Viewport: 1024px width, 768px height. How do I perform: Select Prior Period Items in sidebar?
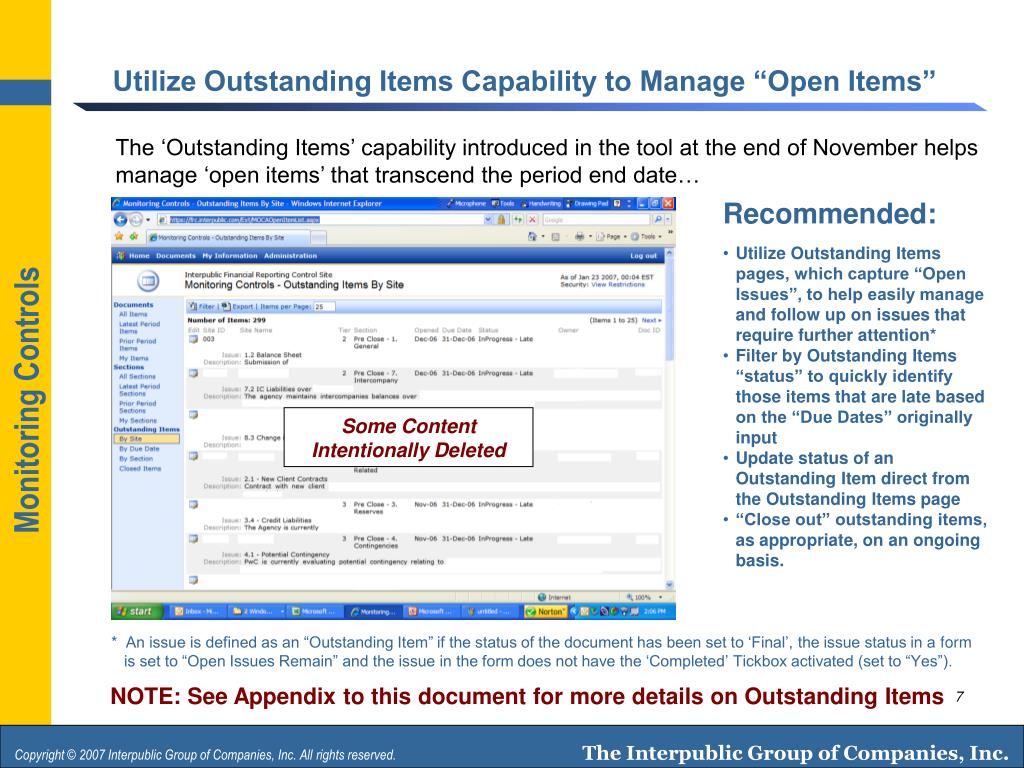(x=137, y=345)
